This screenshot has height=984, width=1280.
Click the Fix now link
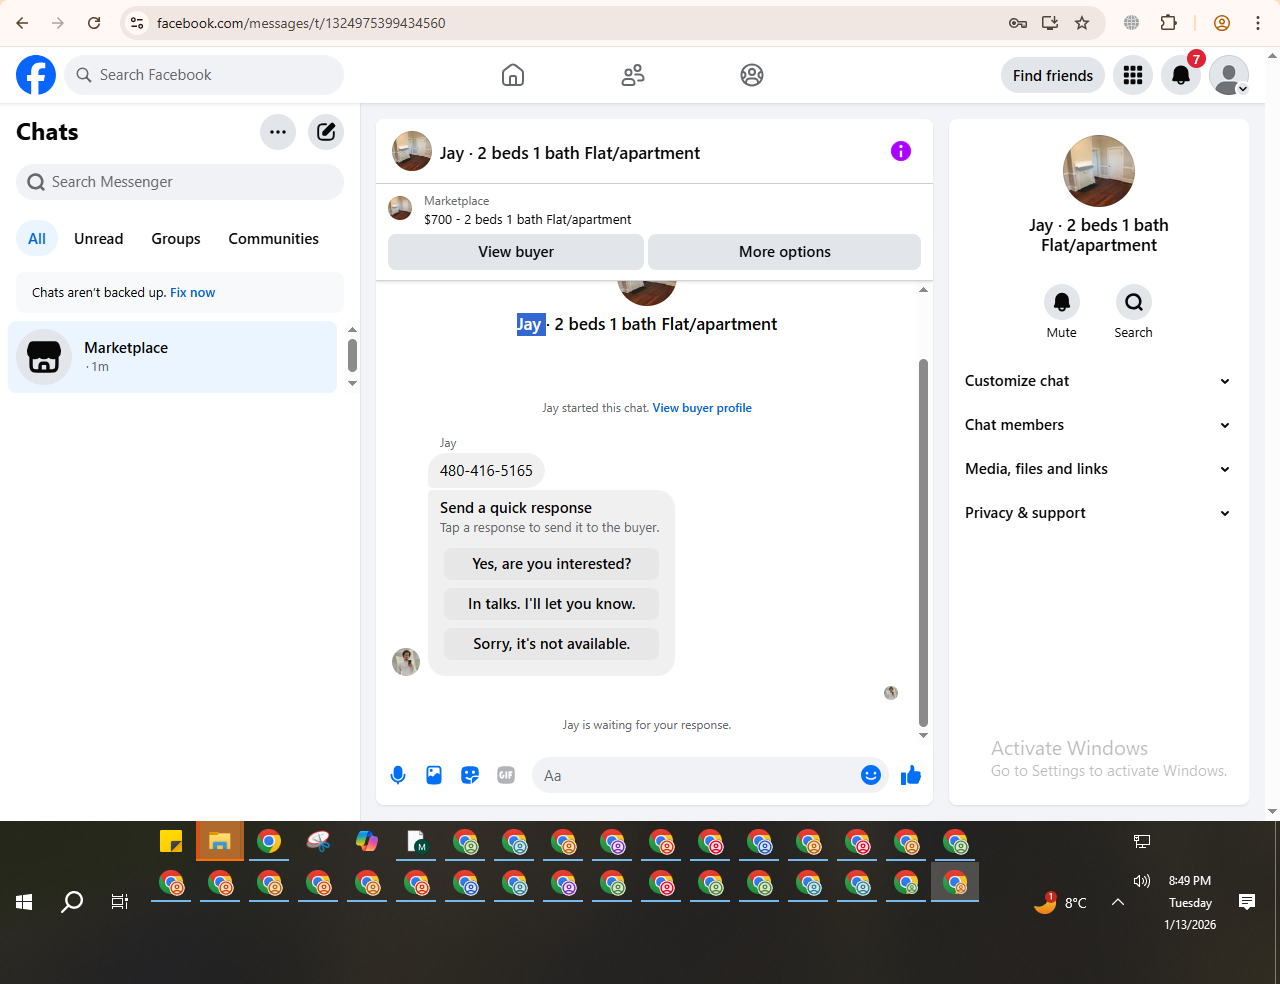[192, 293]
